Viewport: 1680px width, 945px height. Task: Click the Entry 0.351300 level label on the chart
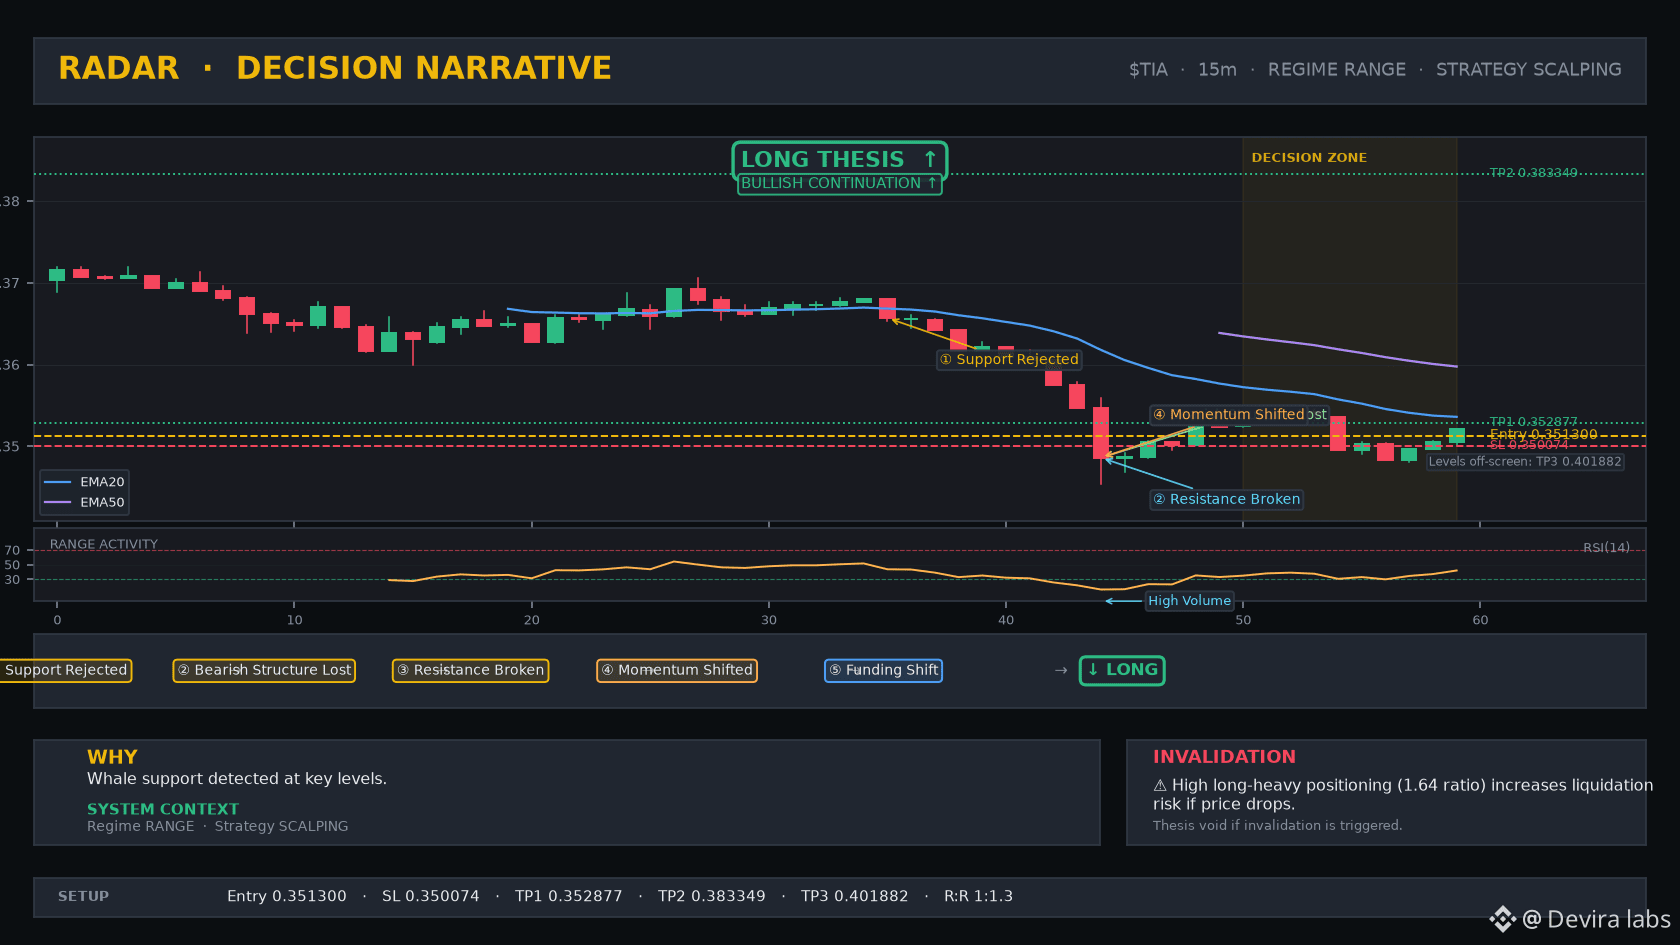click(x=1543, y=434)
